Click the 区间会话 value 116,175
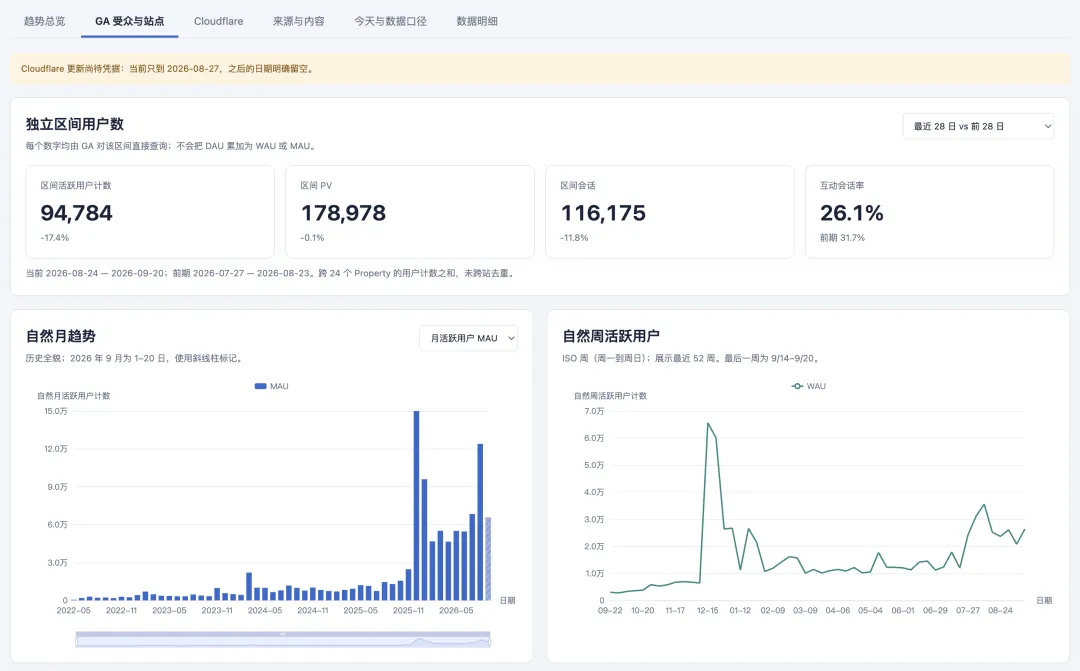Viewport: 1080px width, 671px height. (603, 213)
